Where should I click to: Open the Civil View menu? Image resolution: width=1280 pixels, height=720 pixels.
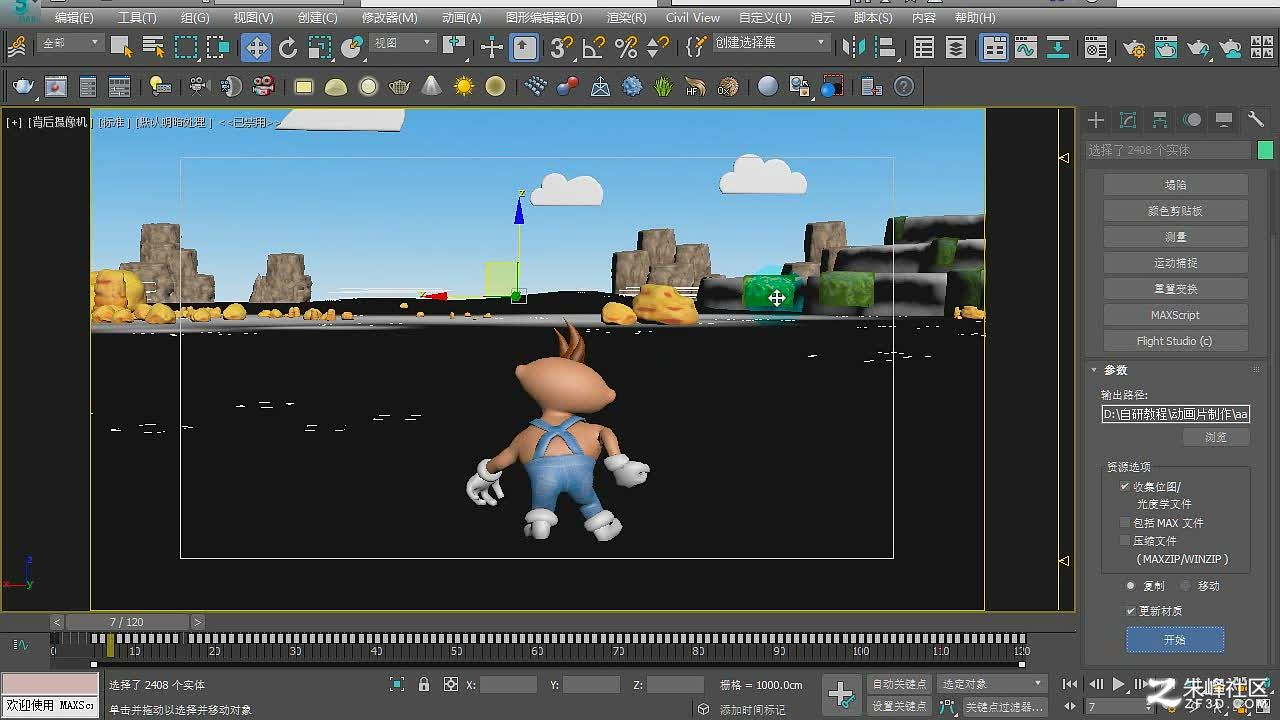coord(693,17)
